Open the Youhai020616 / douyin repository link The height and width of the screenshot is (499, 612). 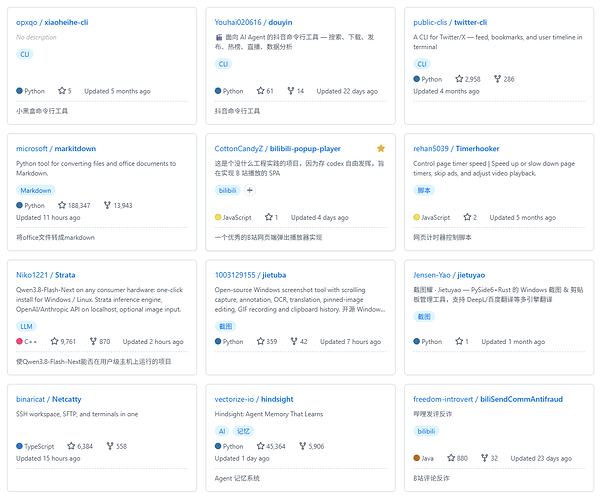click(x=253, y=22)
